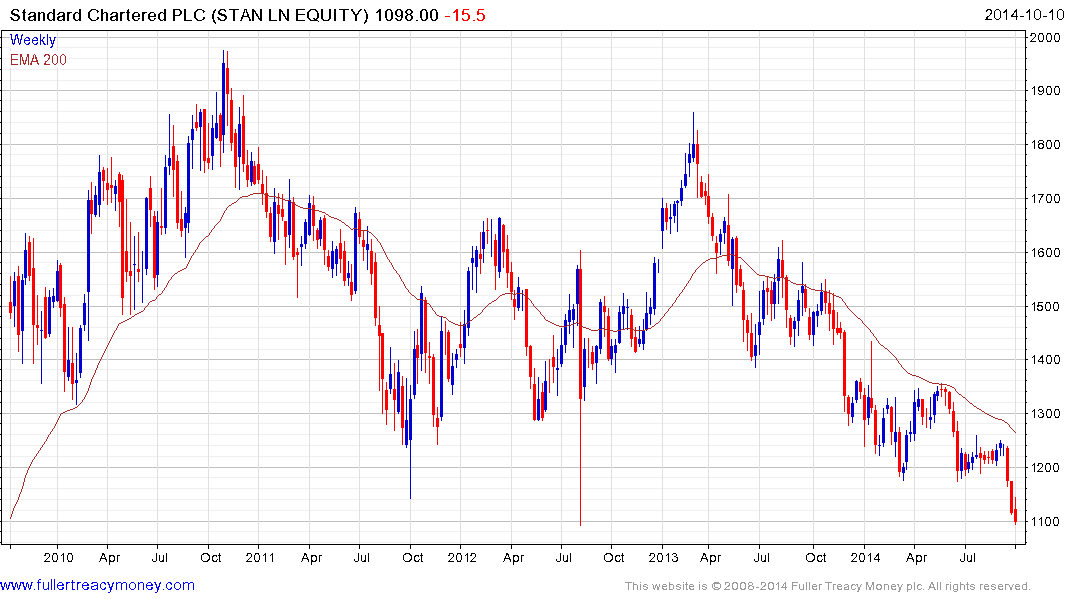
Task: Select the 2010 year axis label
Action: coord(58,557)
